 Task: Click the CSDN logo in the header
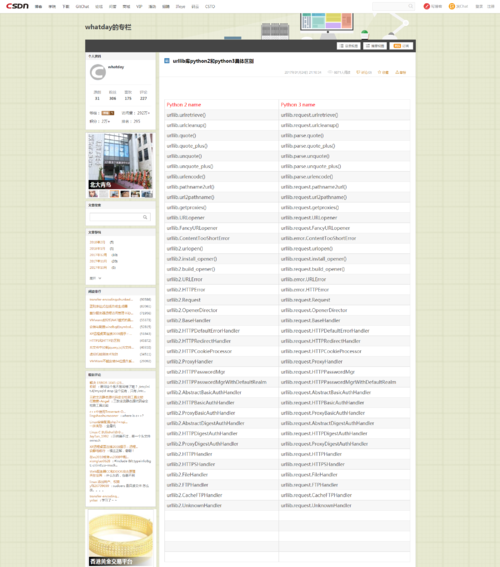tap(17, 6)
